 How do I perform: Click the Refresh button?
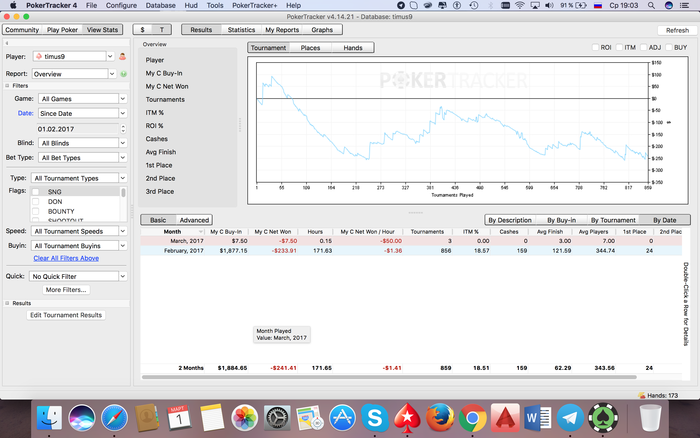click(x=677, y=30)
